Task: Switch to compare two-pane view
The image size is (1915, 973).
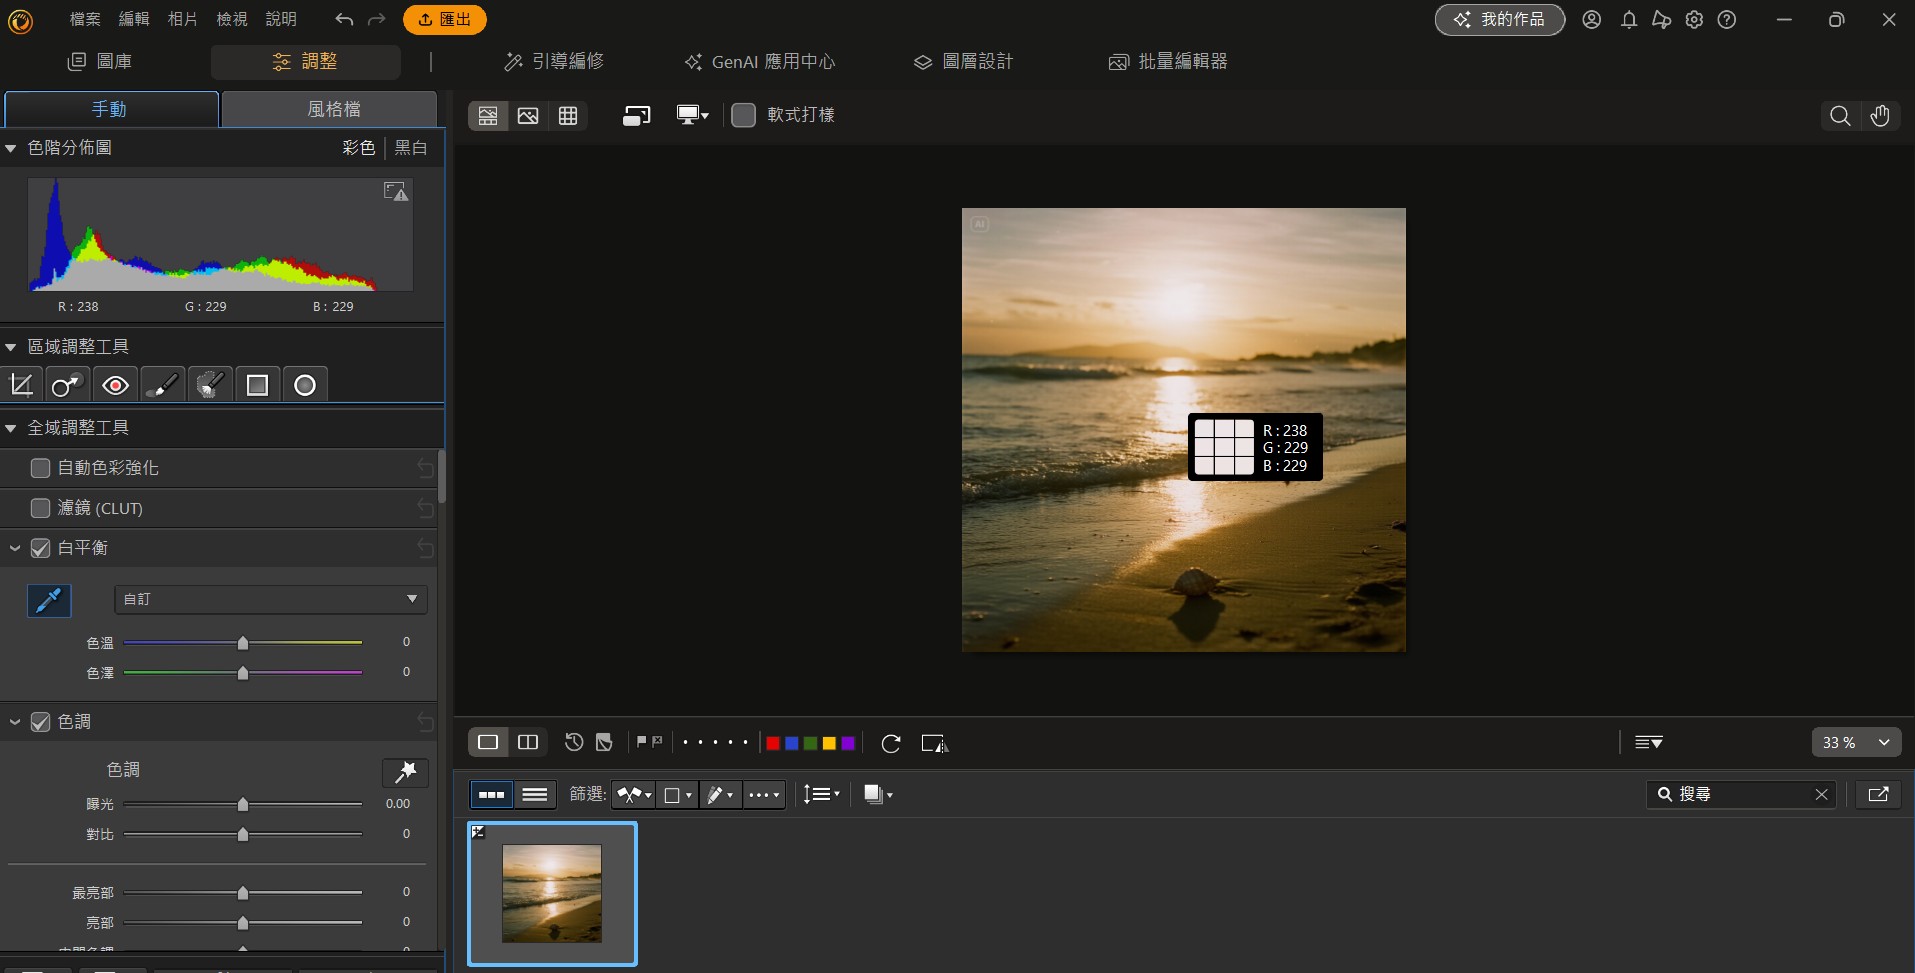Action: pyautogui.click(x=528, y=742)
